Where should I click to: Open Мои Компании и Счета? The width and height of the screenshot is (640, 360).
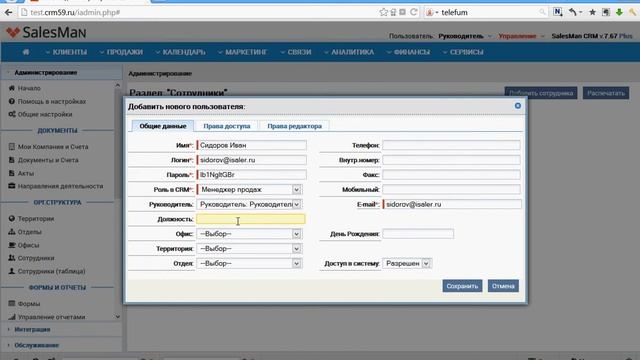53,147
